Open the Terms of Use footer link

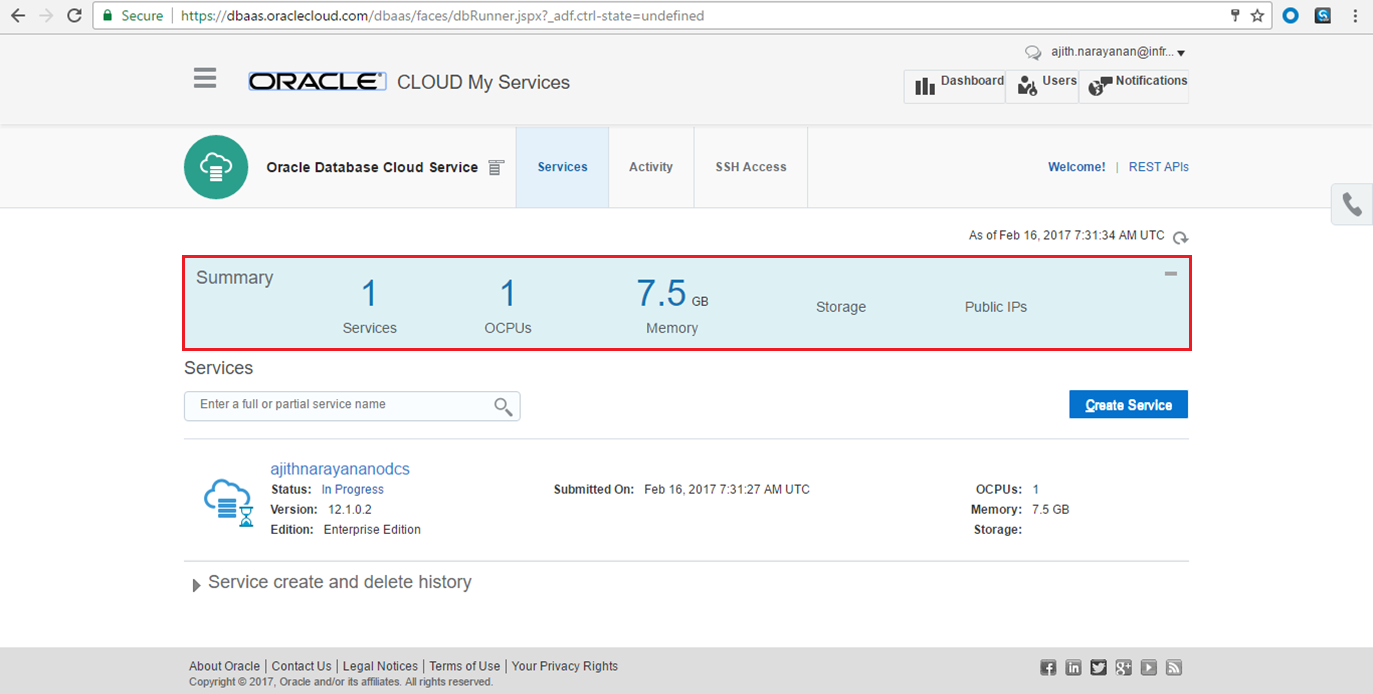tap(464, 666)
